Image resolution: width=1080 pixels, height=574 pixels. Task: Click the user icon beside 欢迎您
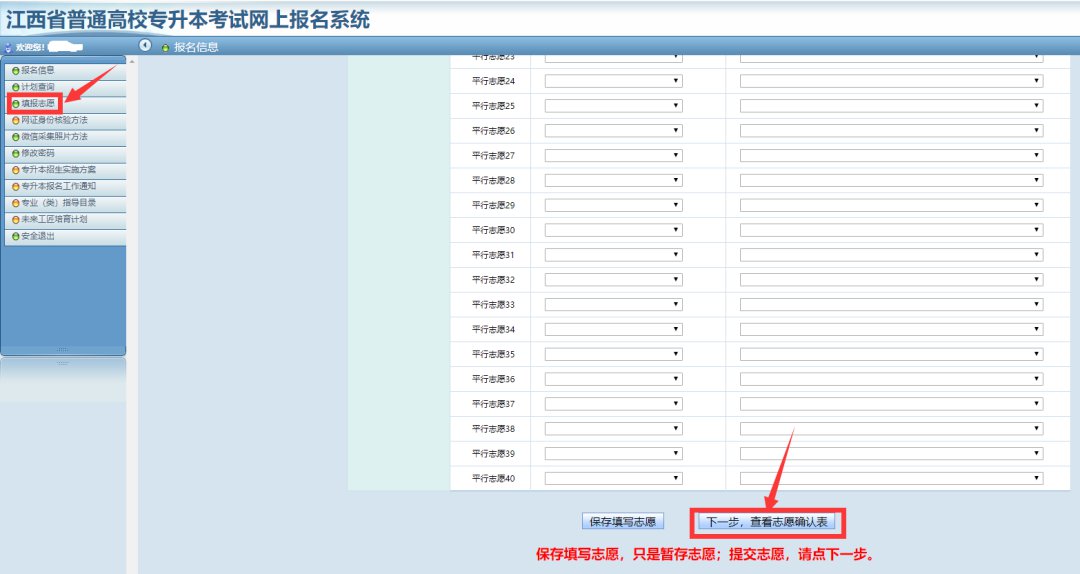(8, 48)
